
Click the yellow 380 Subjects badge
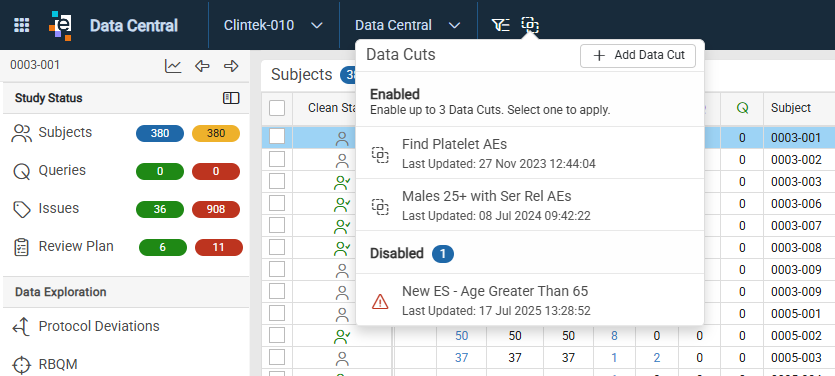click(x=216, y=134)
